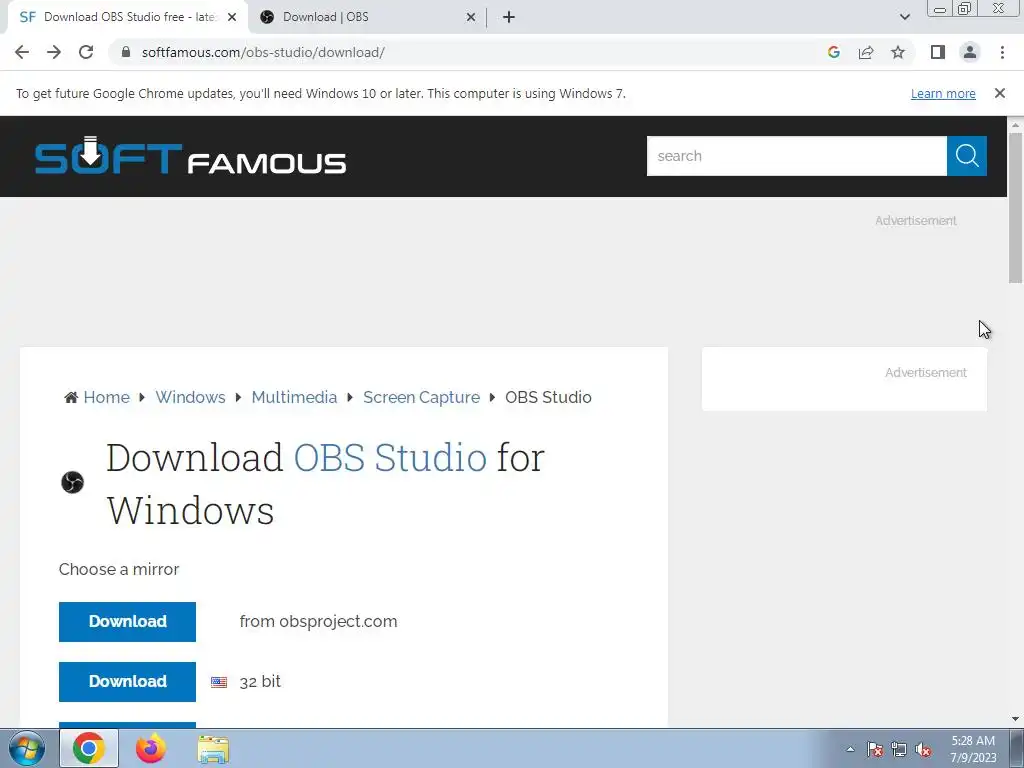
Task: Share this page using the share icon
Action: pyautogui.click(x=866, y=52)
